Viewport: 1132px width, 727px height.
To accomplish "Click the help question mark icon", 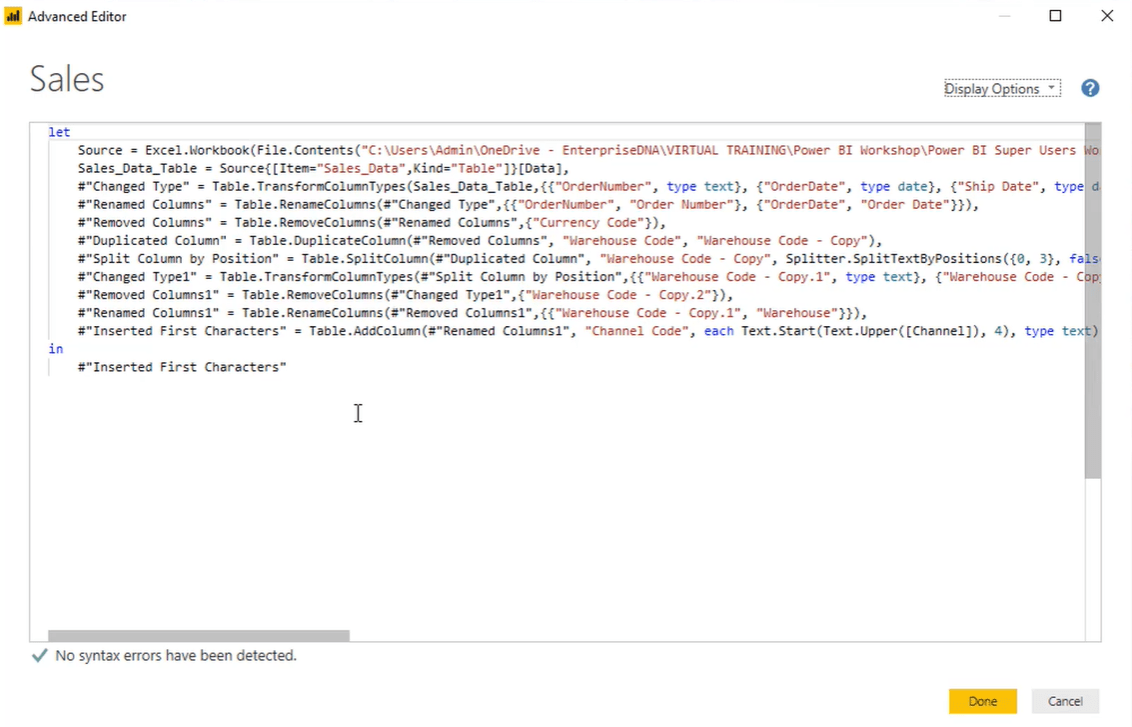I will point(1090,88).
